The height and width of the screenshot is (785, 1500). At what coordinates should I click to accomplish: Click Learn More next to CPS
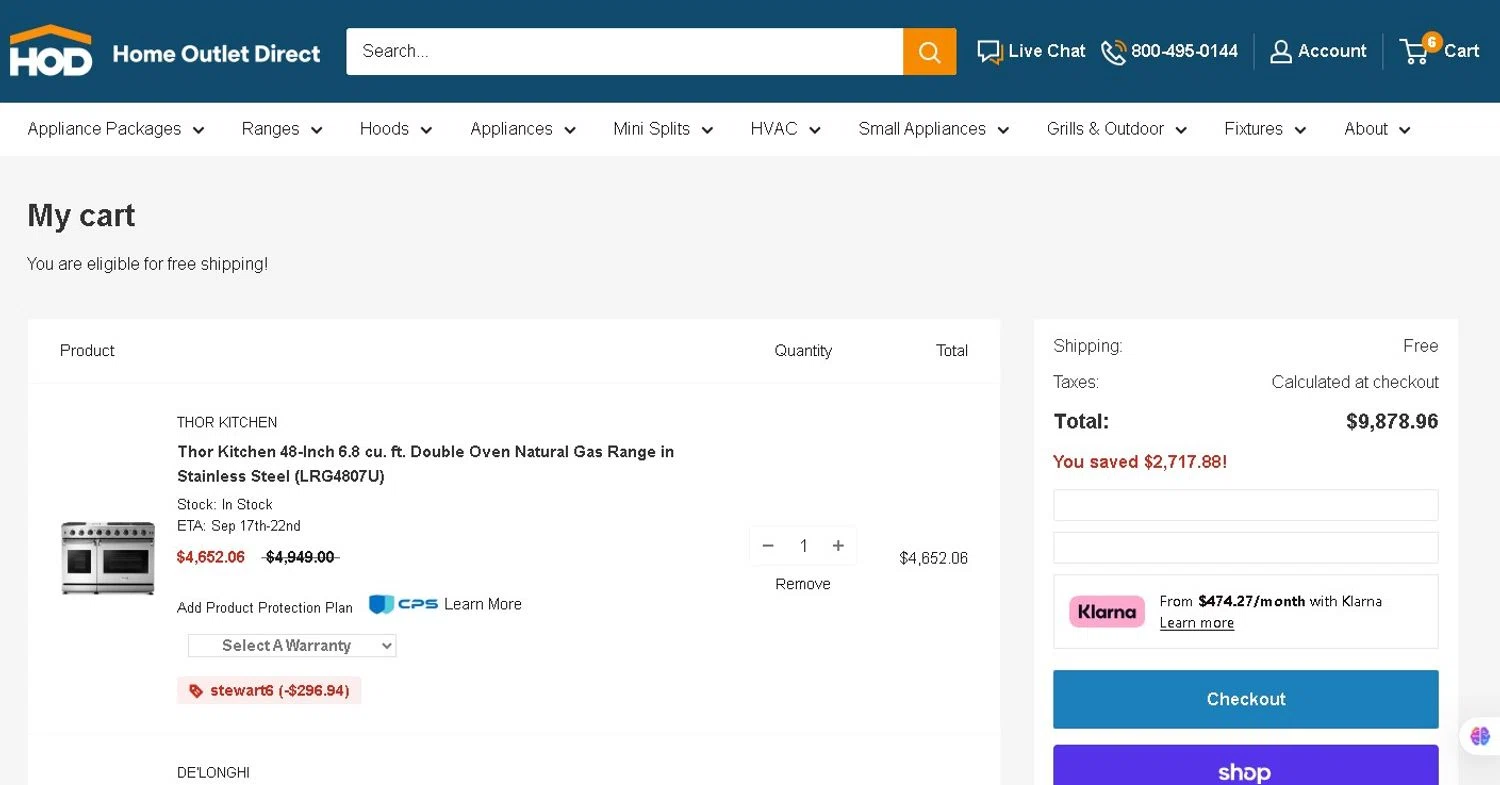pos(483,604)
